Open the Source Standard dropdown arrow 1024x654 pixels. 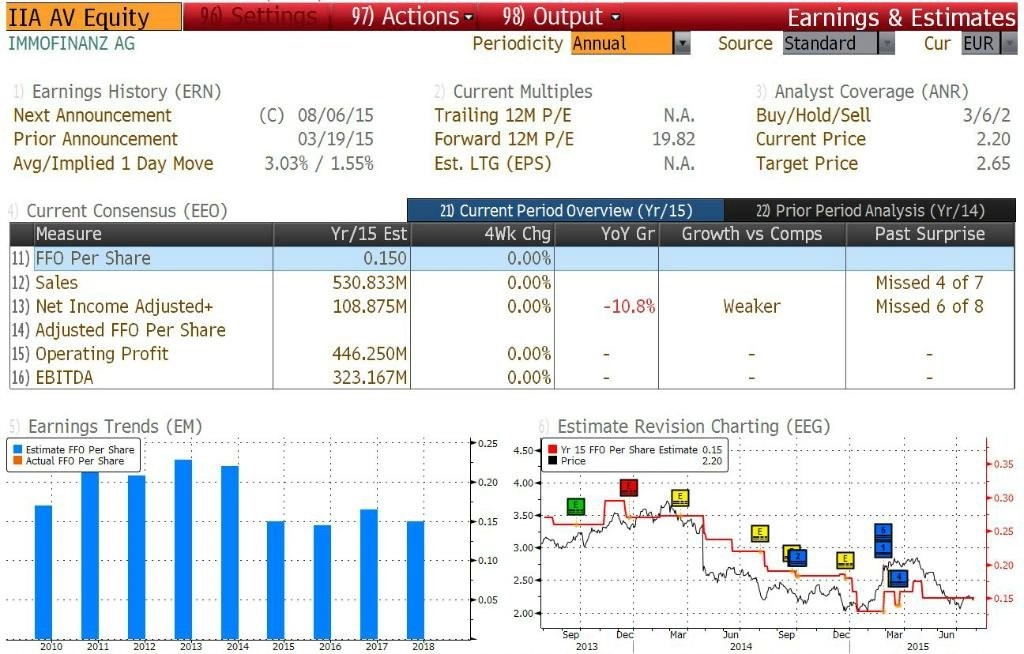(x=886, y=44)
